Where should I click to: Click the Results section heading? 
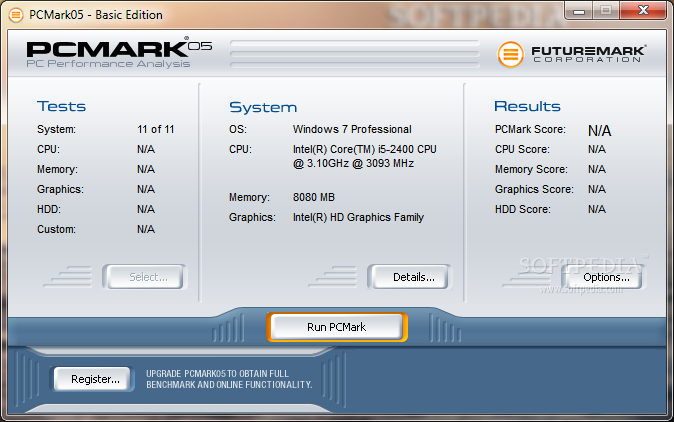click(x=527, y=106)
